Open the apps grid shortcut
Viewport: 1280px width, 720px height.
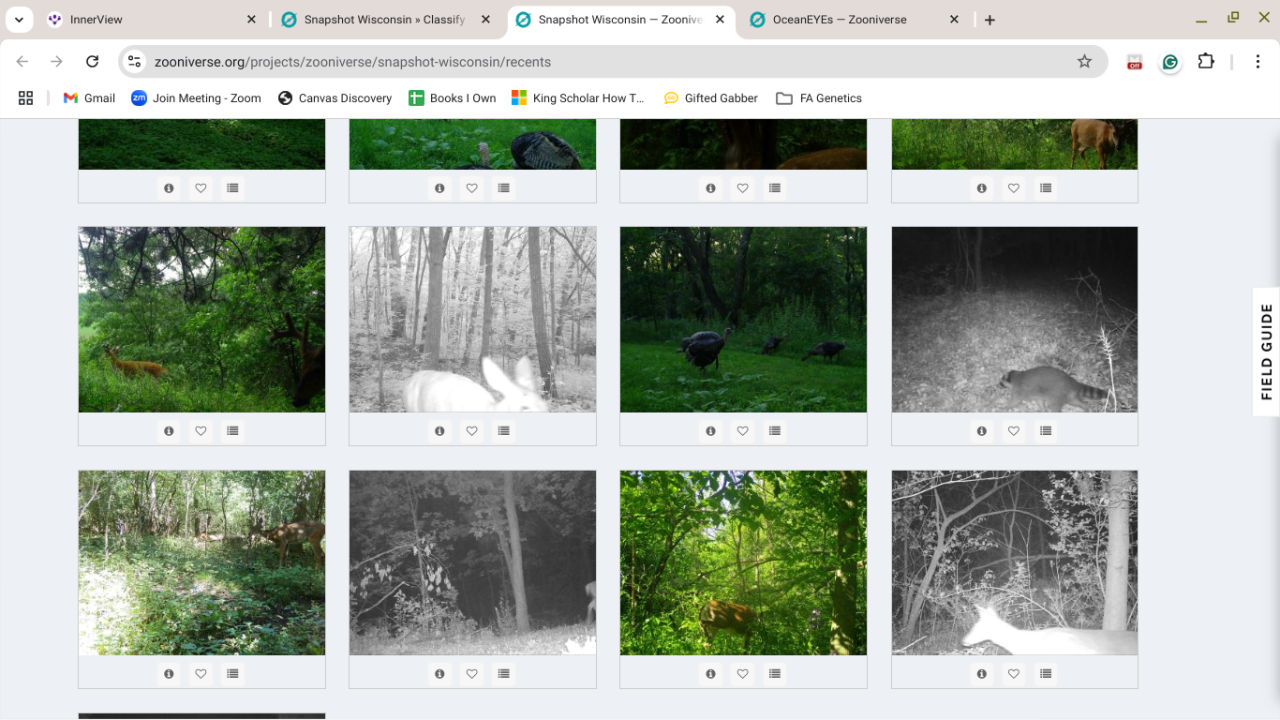(x=26, y=98)
